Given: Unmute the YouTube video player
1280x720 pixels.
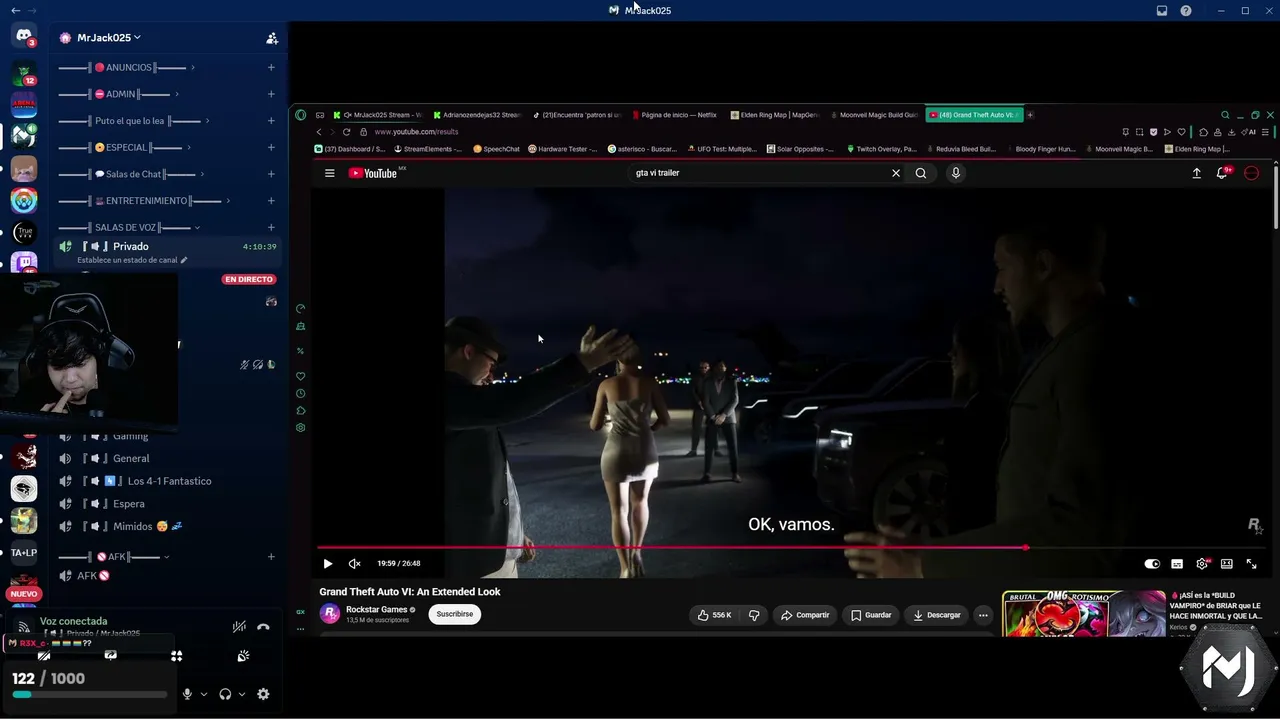Looking at the screenshot, I should (x=354, y=564).
